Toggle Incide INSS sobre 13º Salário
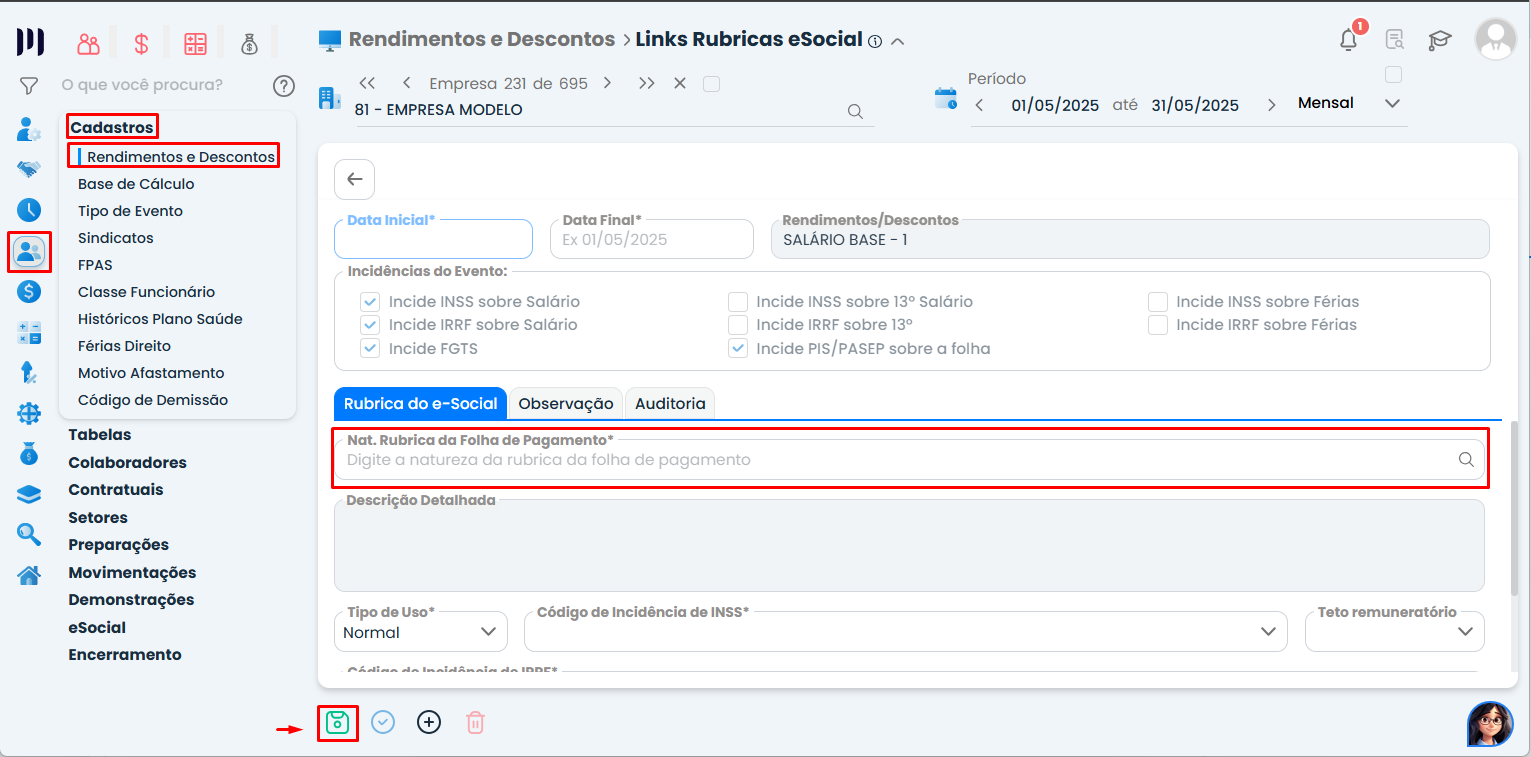1531x757 pixels. tap(738, 302)
